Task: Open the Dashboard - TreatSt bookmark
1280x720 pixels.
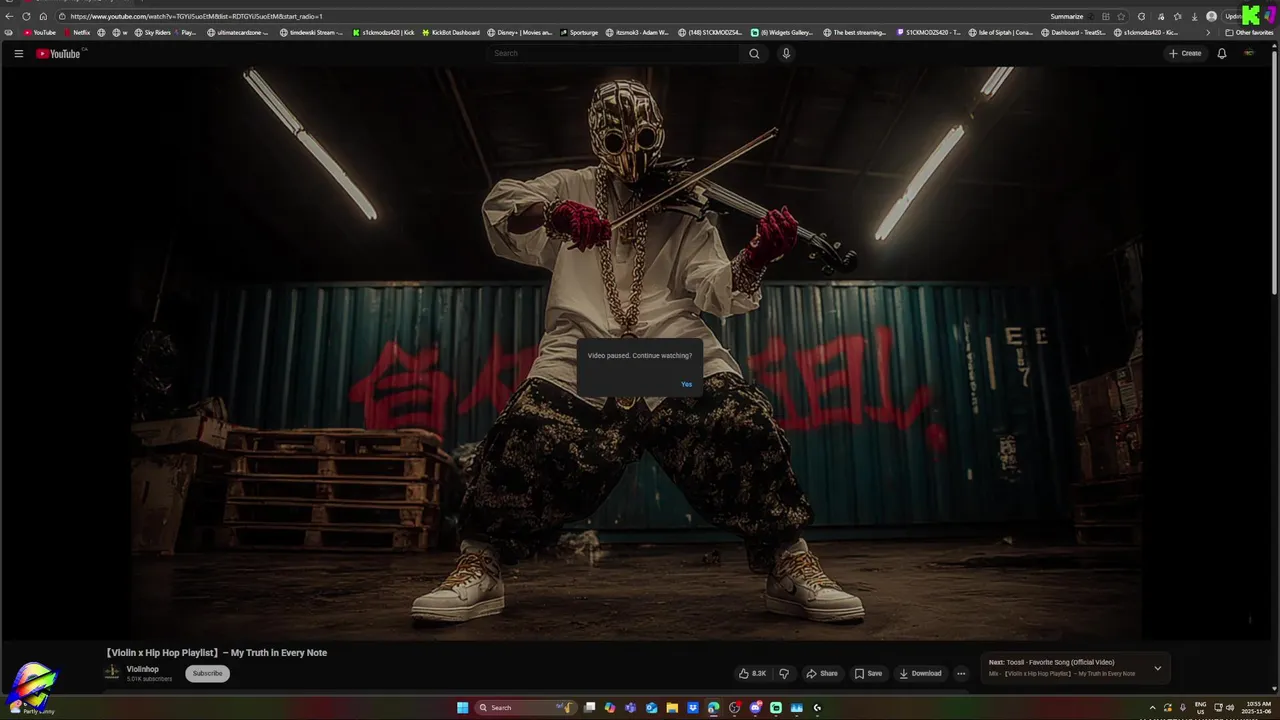Action: tap(1073, 32)
